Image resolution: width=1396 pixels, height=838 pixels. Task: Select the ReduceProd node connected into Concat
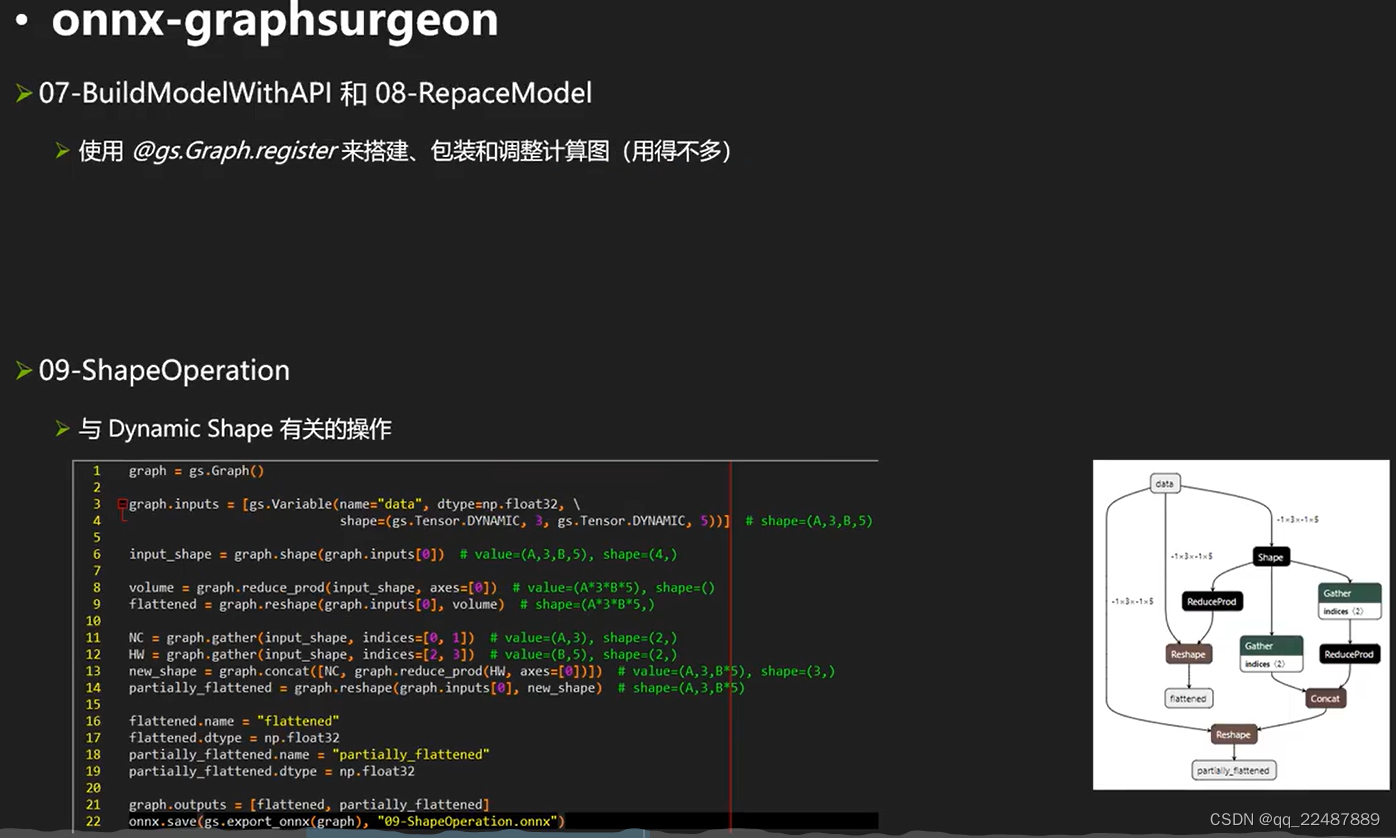pyautogui.click(x=1350, y=654)
